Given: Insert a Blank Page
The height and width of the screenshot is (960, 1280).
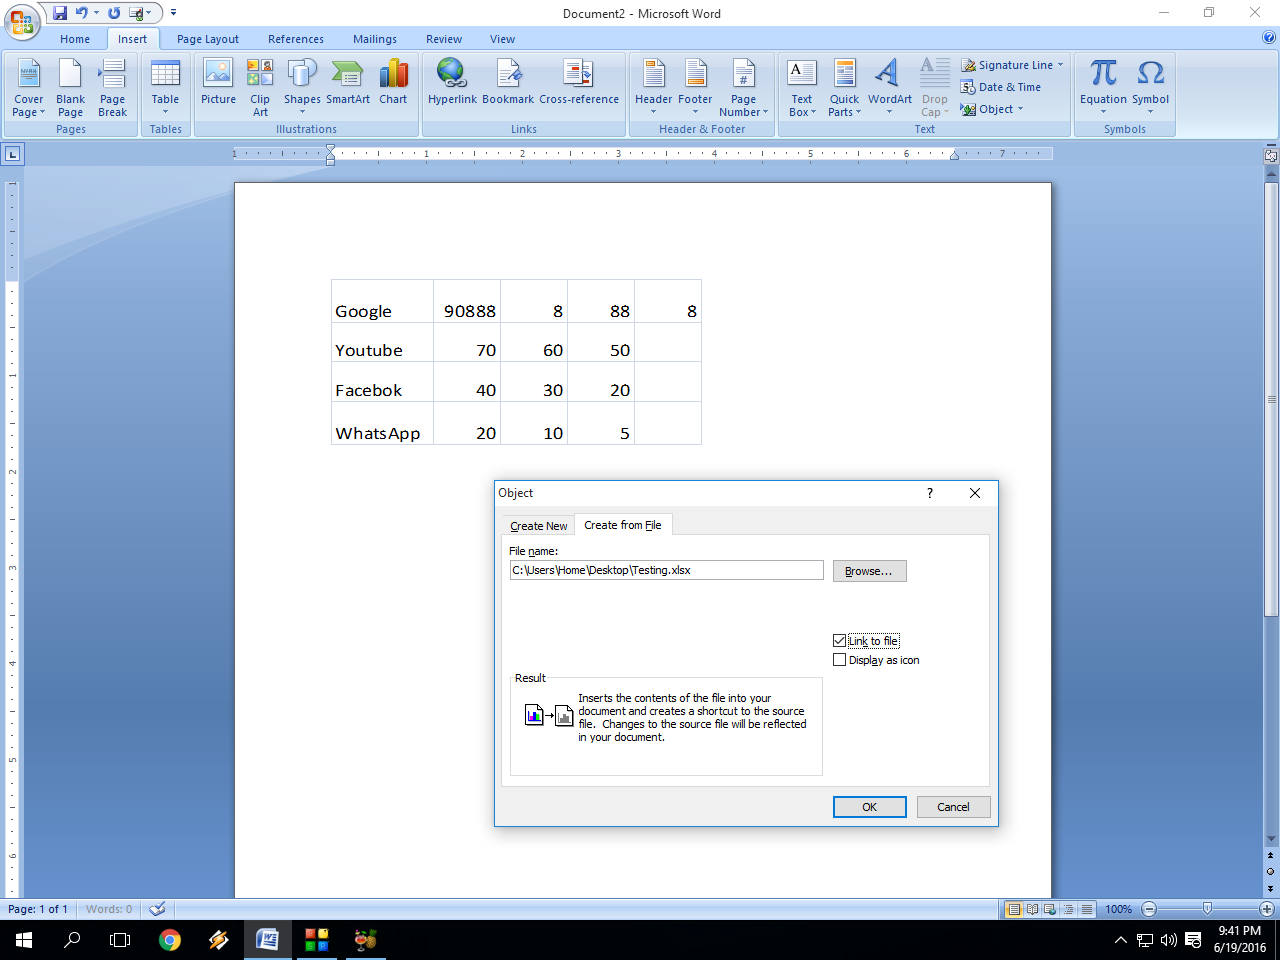Looking at the screenshot, I should [x=70, y=89].
